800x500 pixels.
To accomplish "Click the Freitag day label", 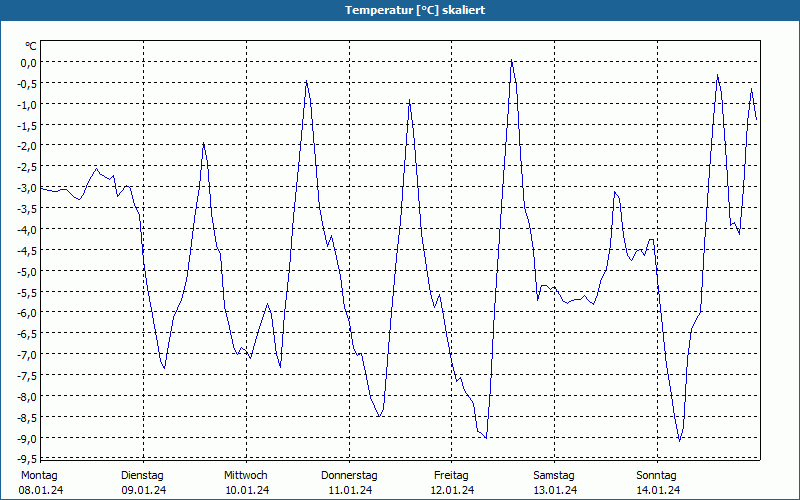I will click(452, 476).
